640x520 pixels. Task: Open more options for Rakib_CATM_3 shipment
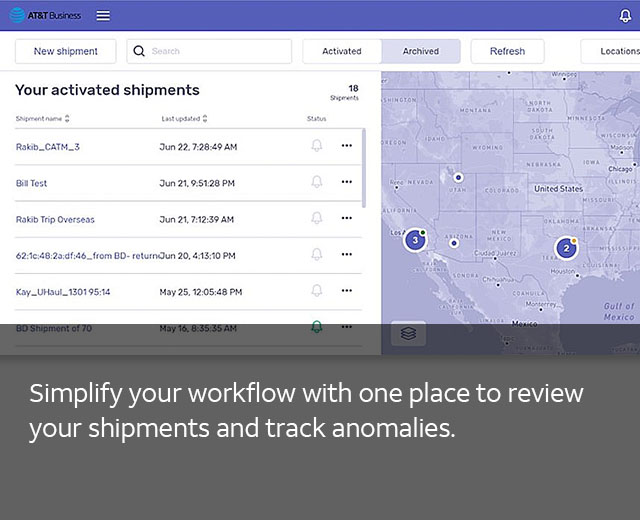point(347,146)
